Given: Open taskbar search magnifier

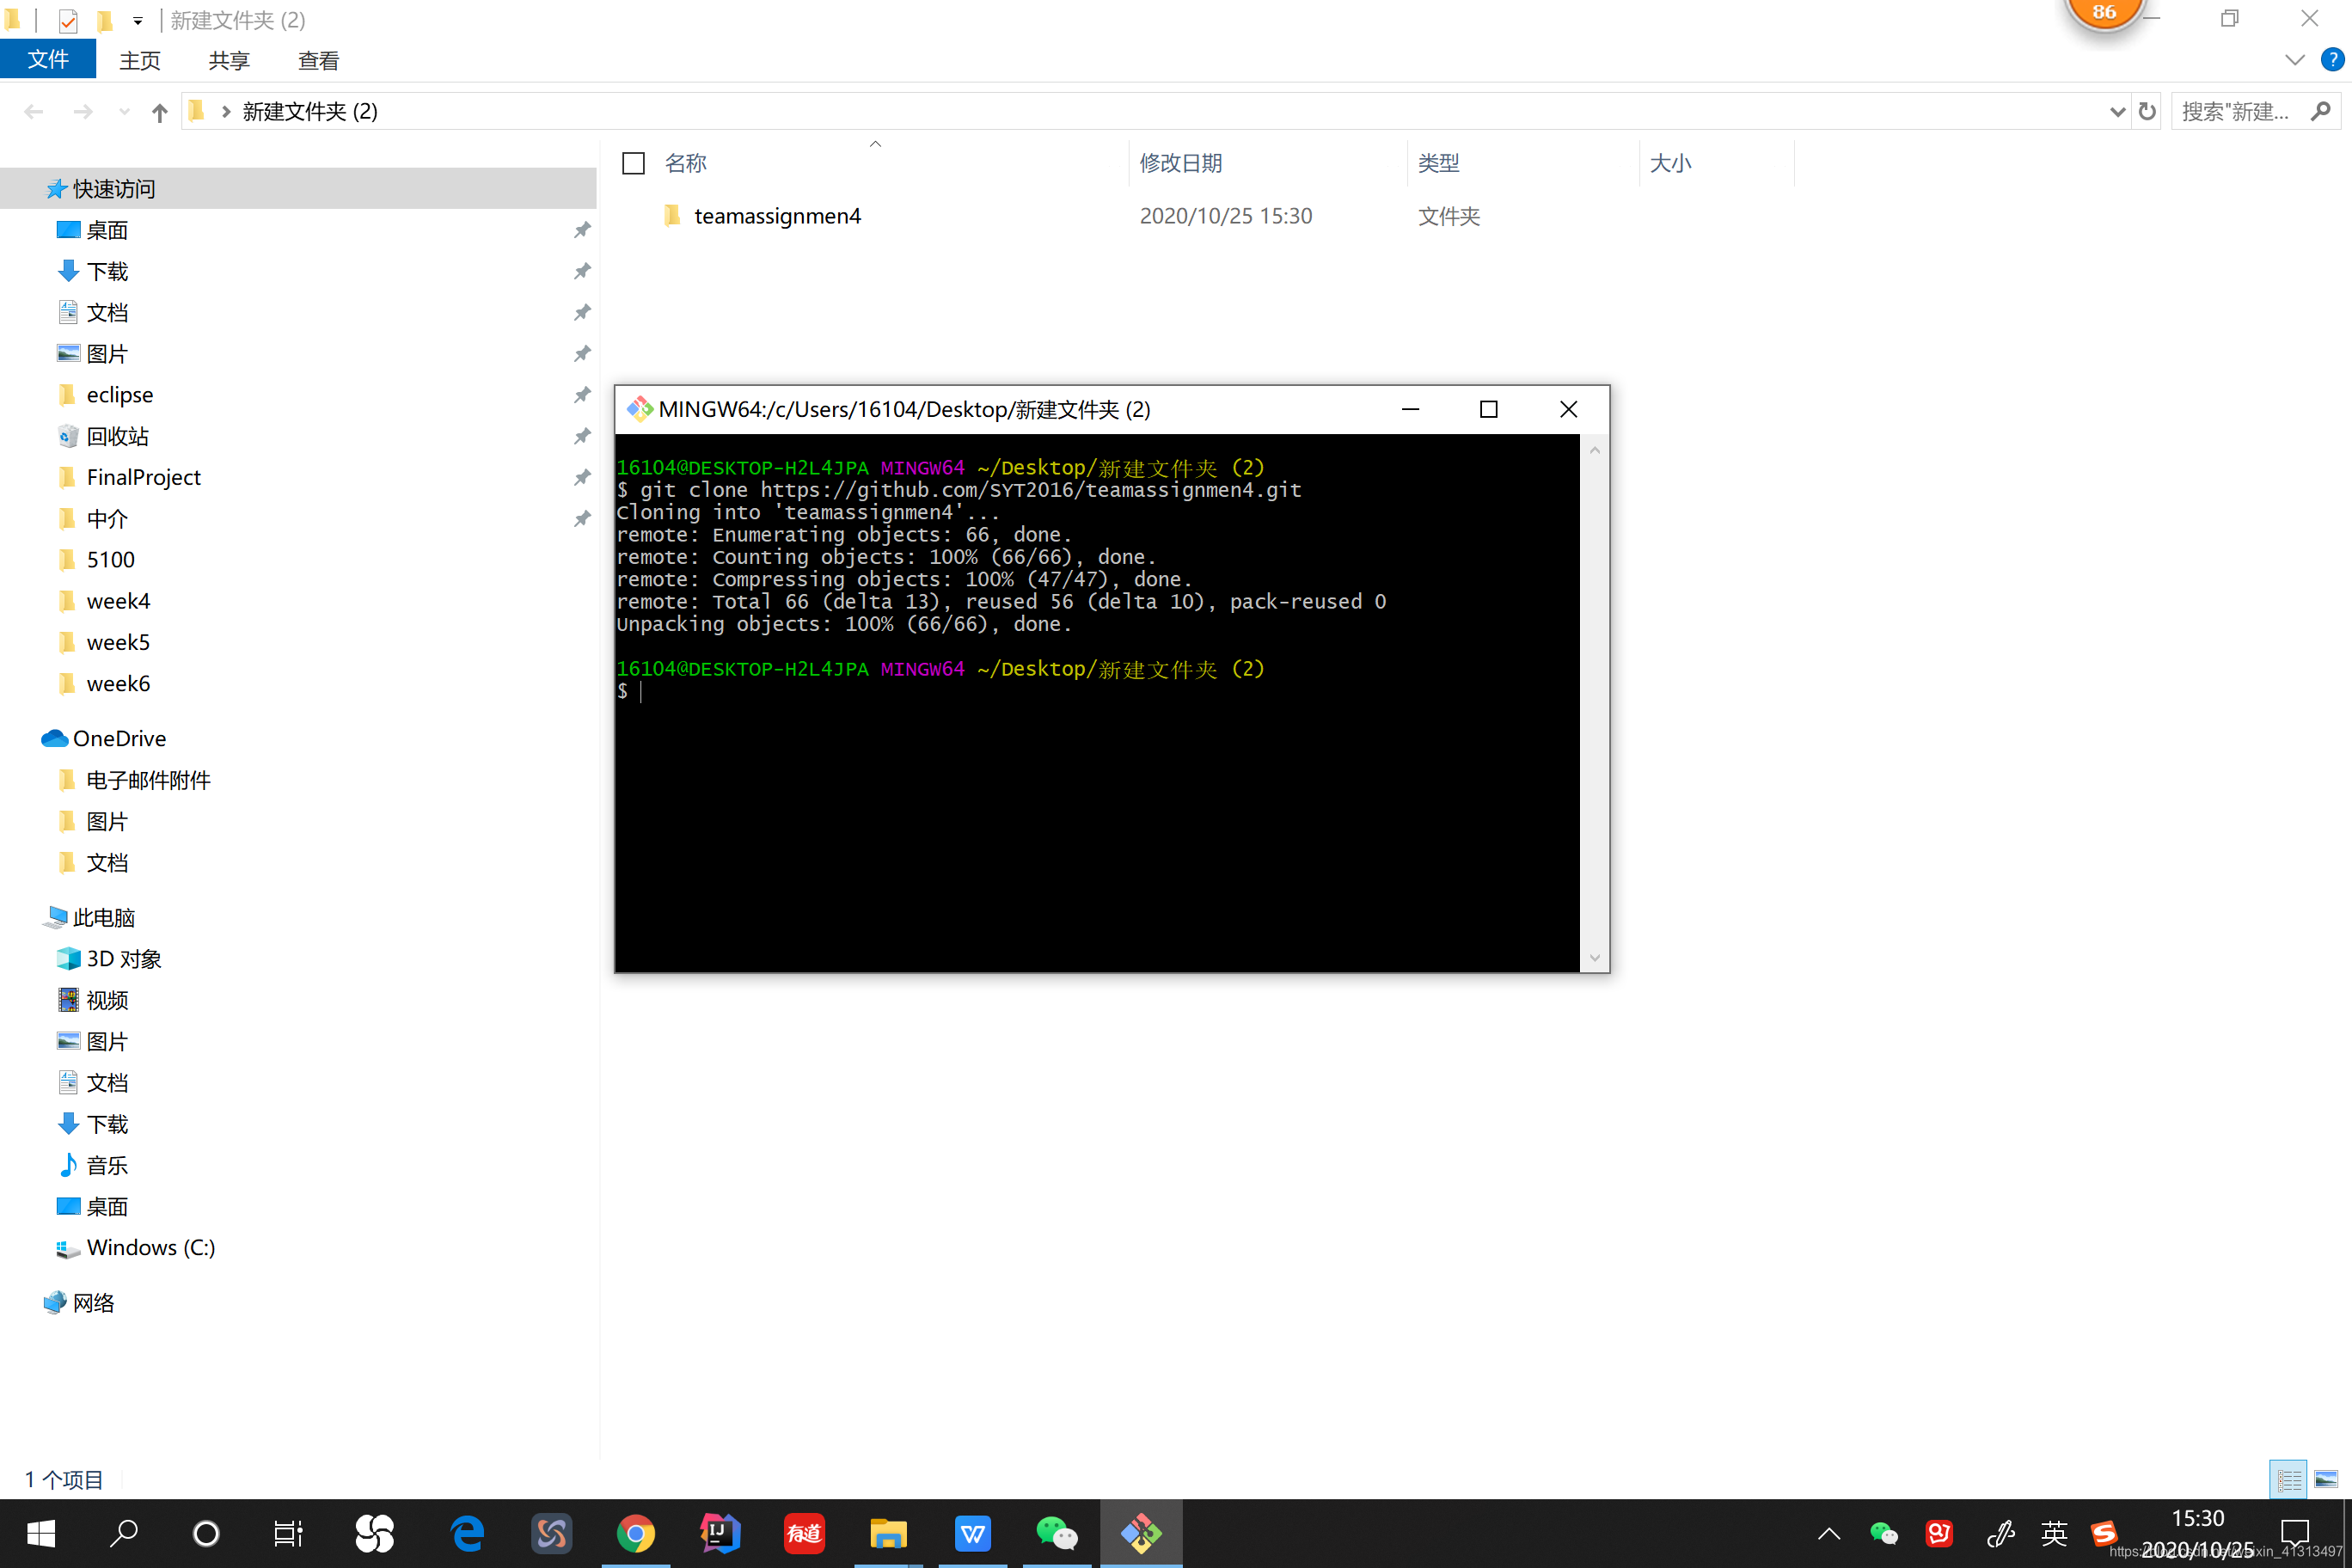Looking at the screenshot, I should [x=123, y=1533].
